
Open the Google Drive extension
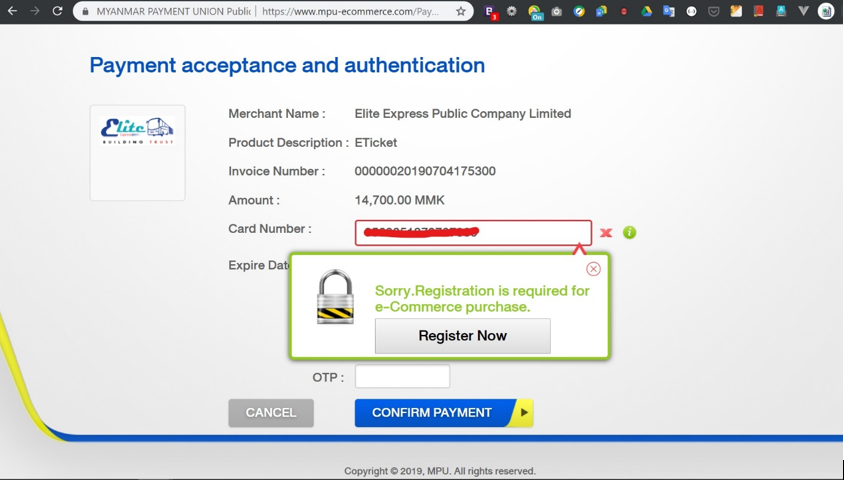(646, 11)
